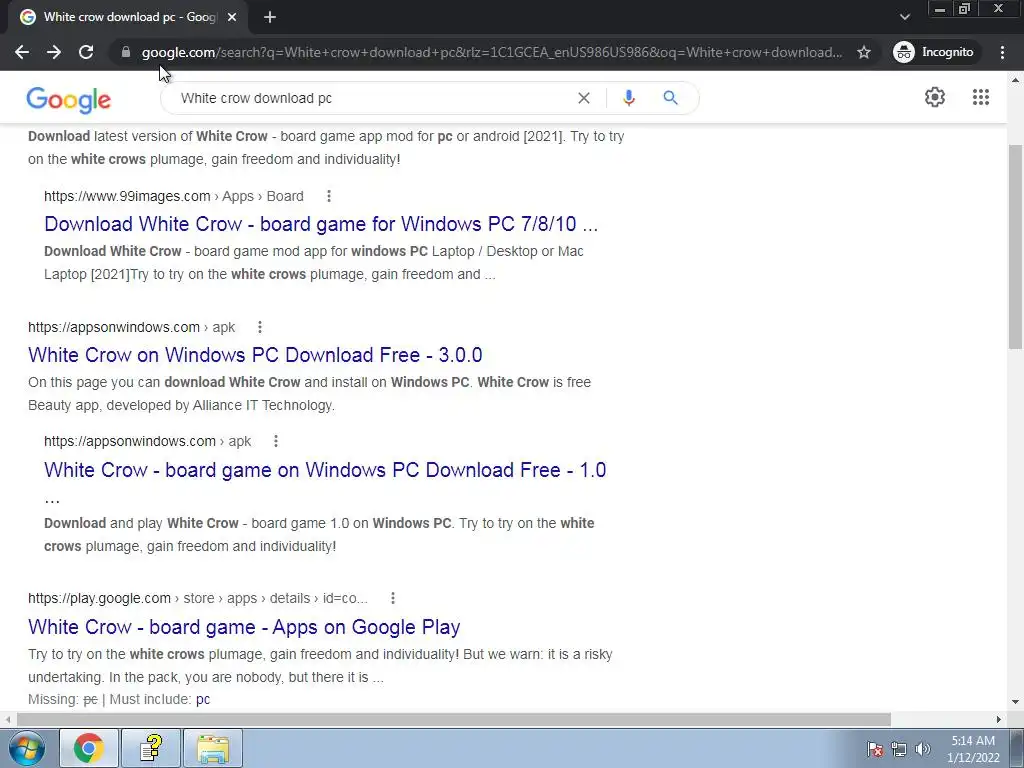The height and width of the screenshot is (768, 1024).
Task: Go forward to the next page
Action: pyautogui.click(x=54, y=52)
